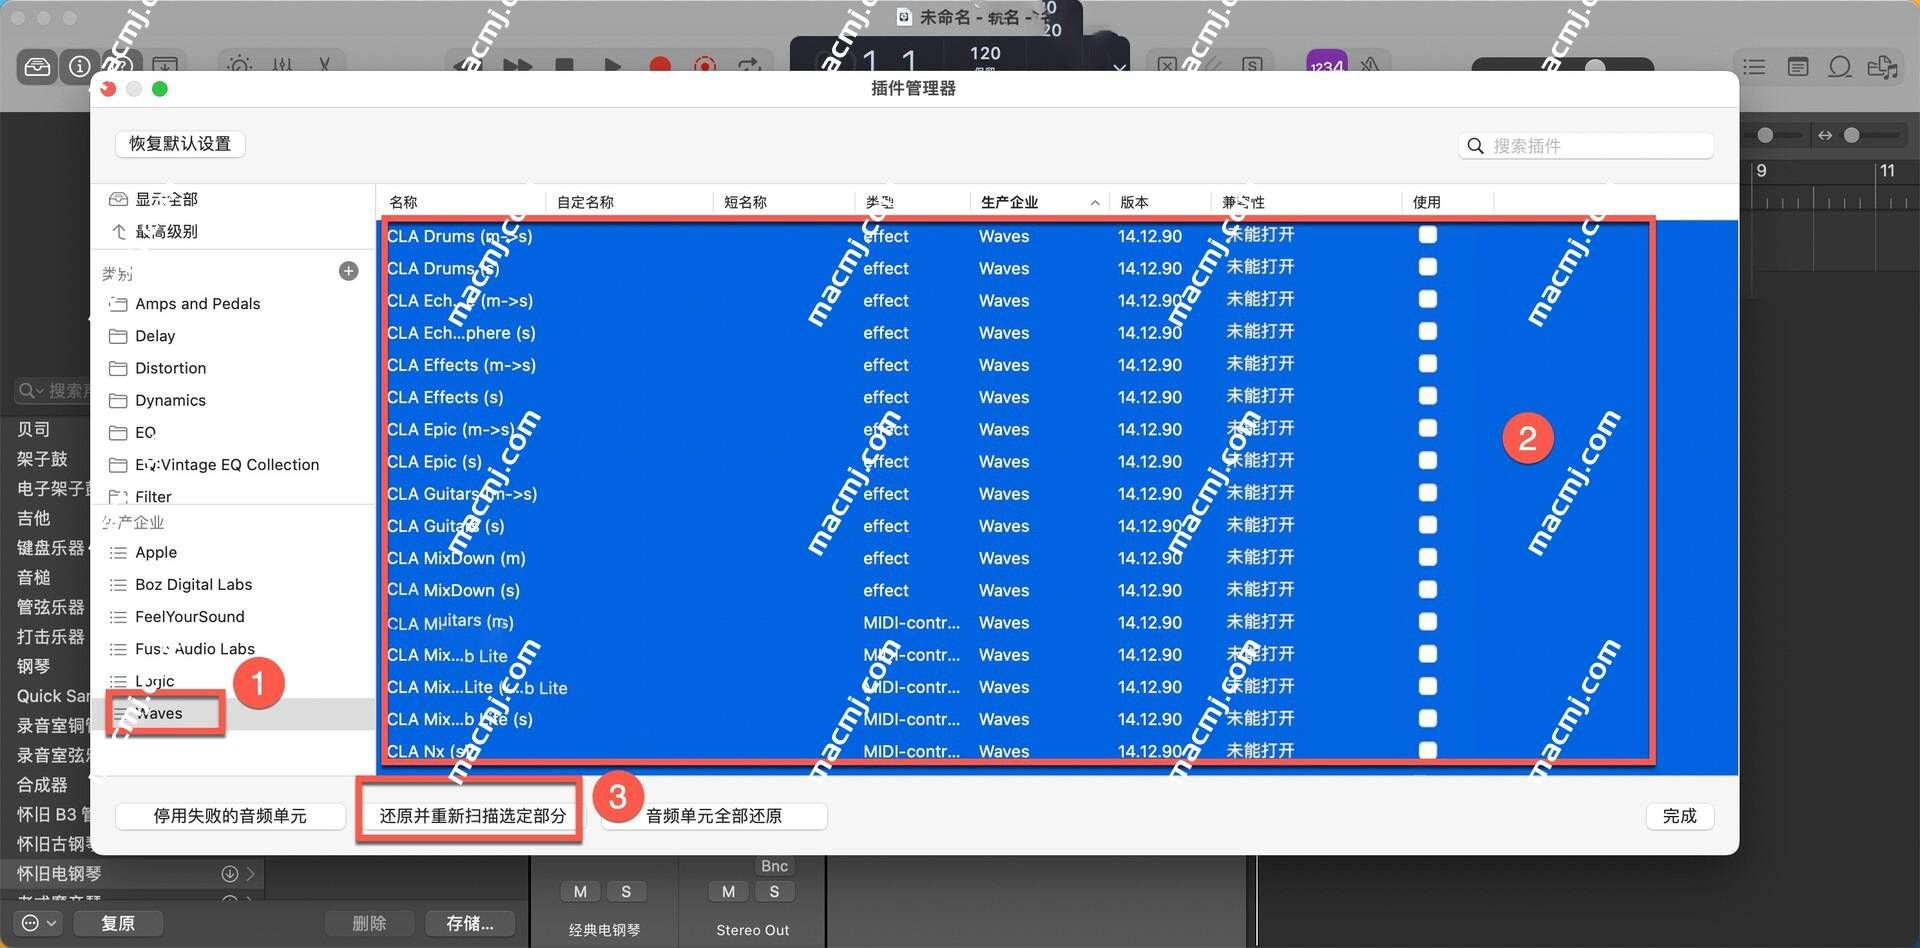Toggle use checkbox for CLA Ech...phere (s)
Viewport: 1920px width, 948px height.
coord(1428,331)
